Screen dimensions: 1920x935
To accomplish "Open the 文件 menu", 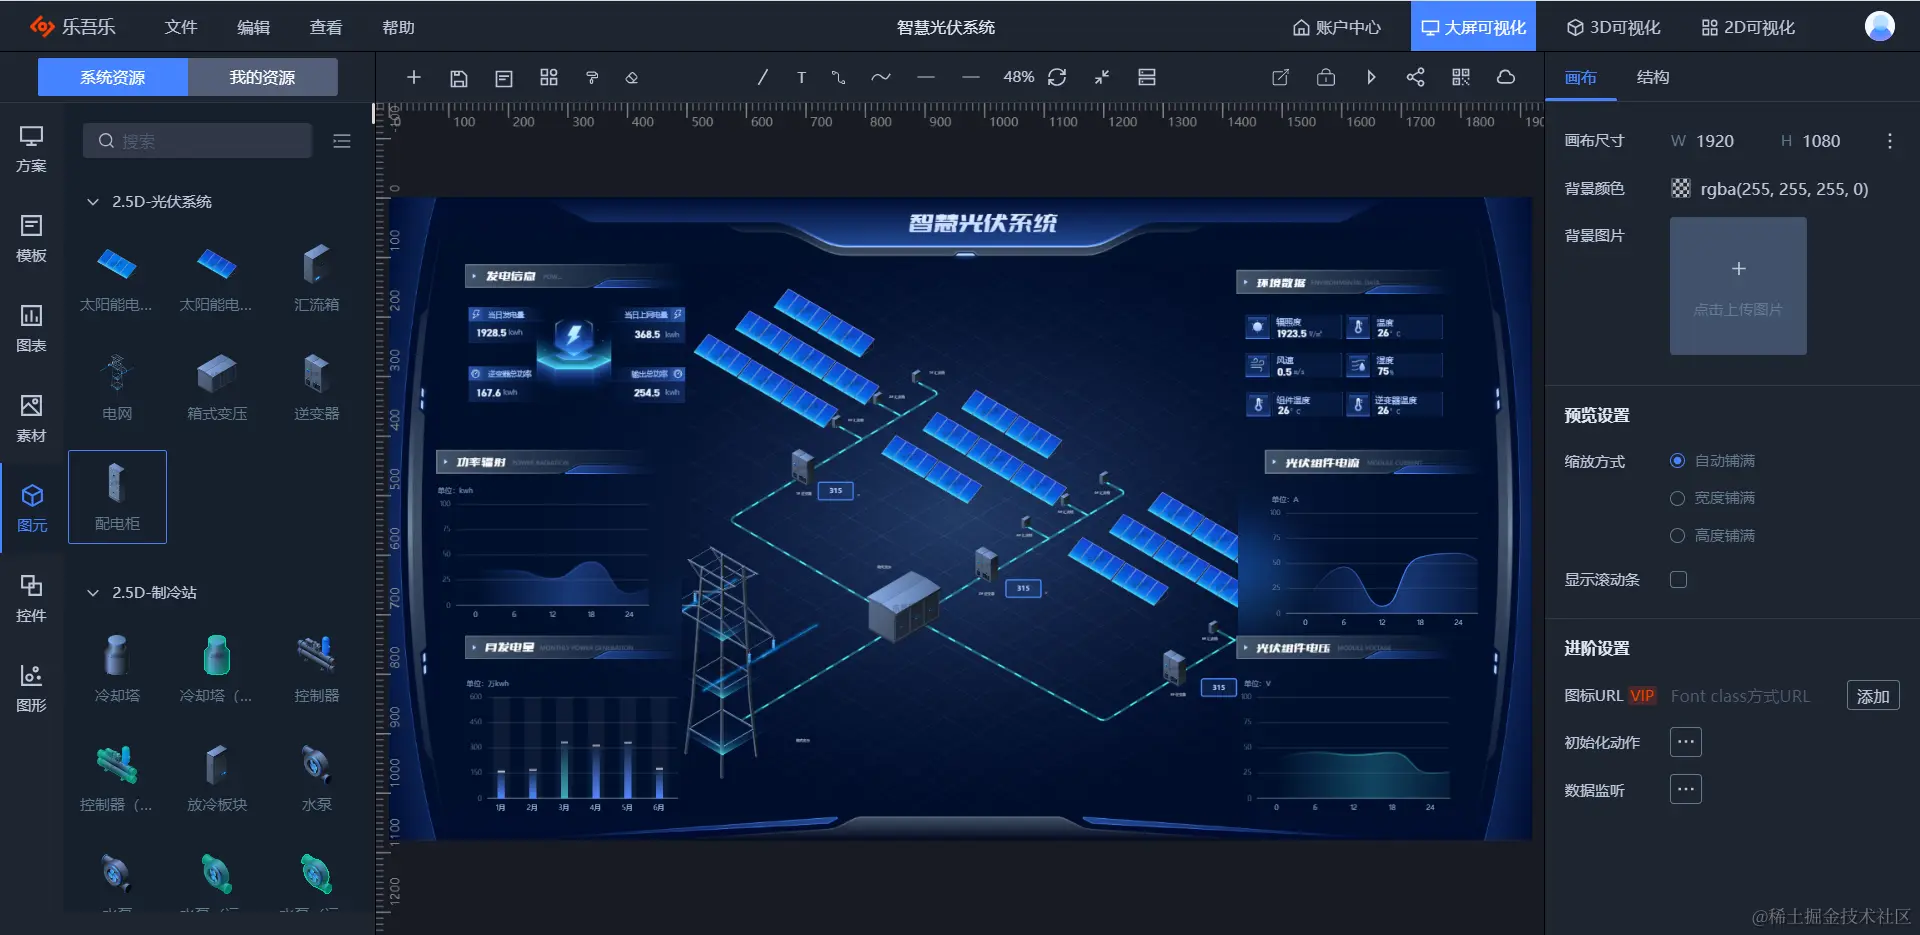I will (181, 27).
